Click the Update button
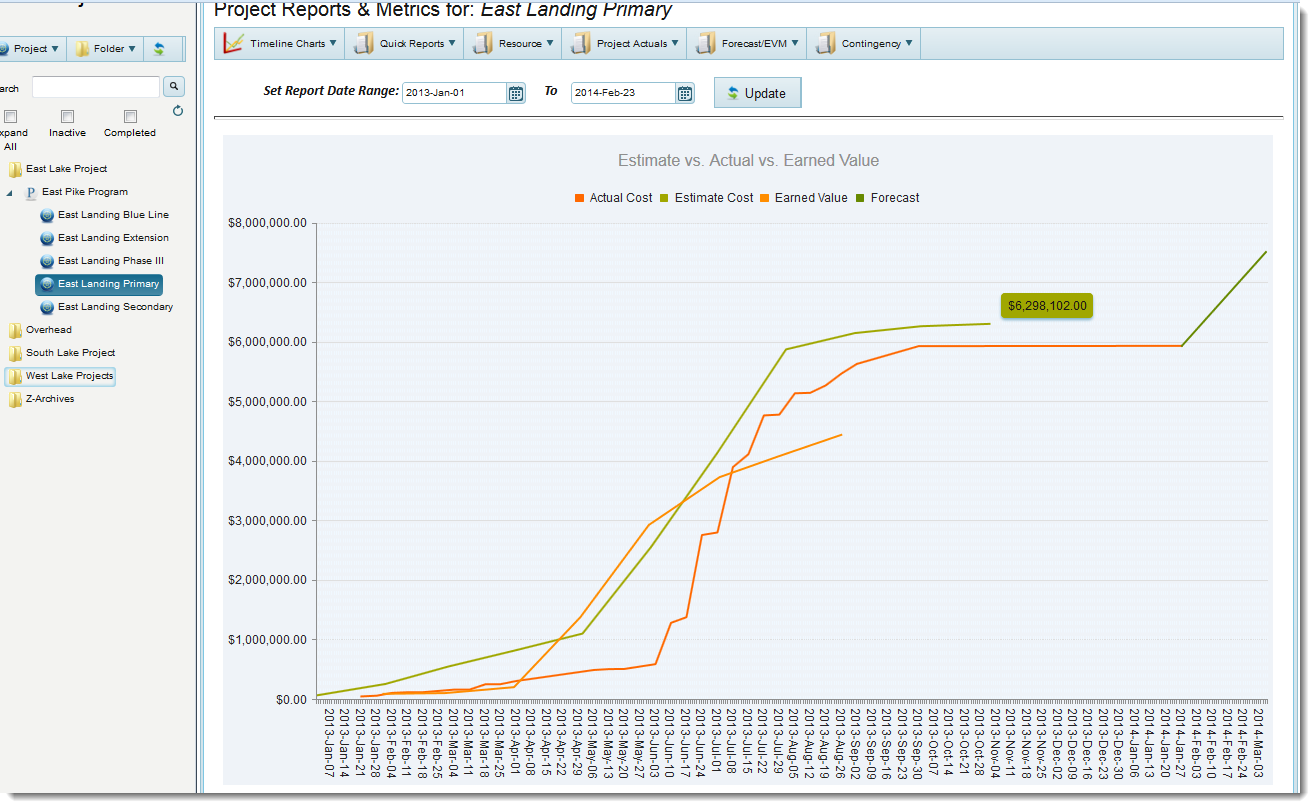Screen dimensions: 1315x808 click(x=757, y=92)
